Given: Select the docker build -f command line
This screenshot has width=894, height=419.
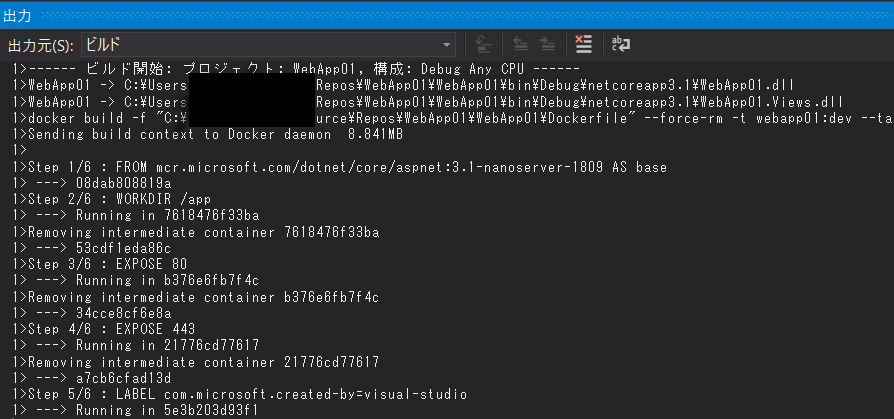Looking at the screenshot, I should pos(453,118).
